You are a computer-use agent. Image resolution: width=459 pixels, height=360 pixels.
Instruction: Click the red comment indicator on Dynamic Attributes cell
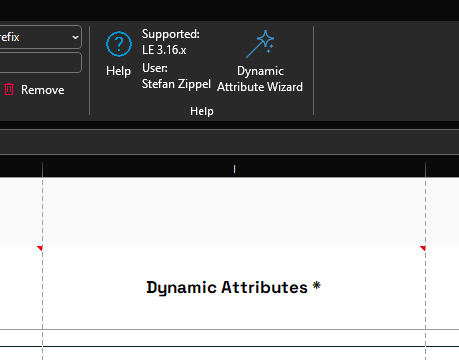tap(423, 248)
